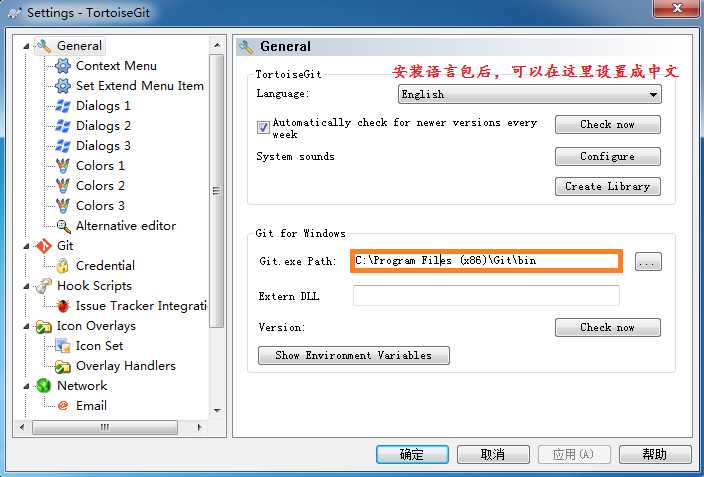704x477 pixels.
Task: Click the Hook Scripts icon
Action: click(x=44, y=286)
